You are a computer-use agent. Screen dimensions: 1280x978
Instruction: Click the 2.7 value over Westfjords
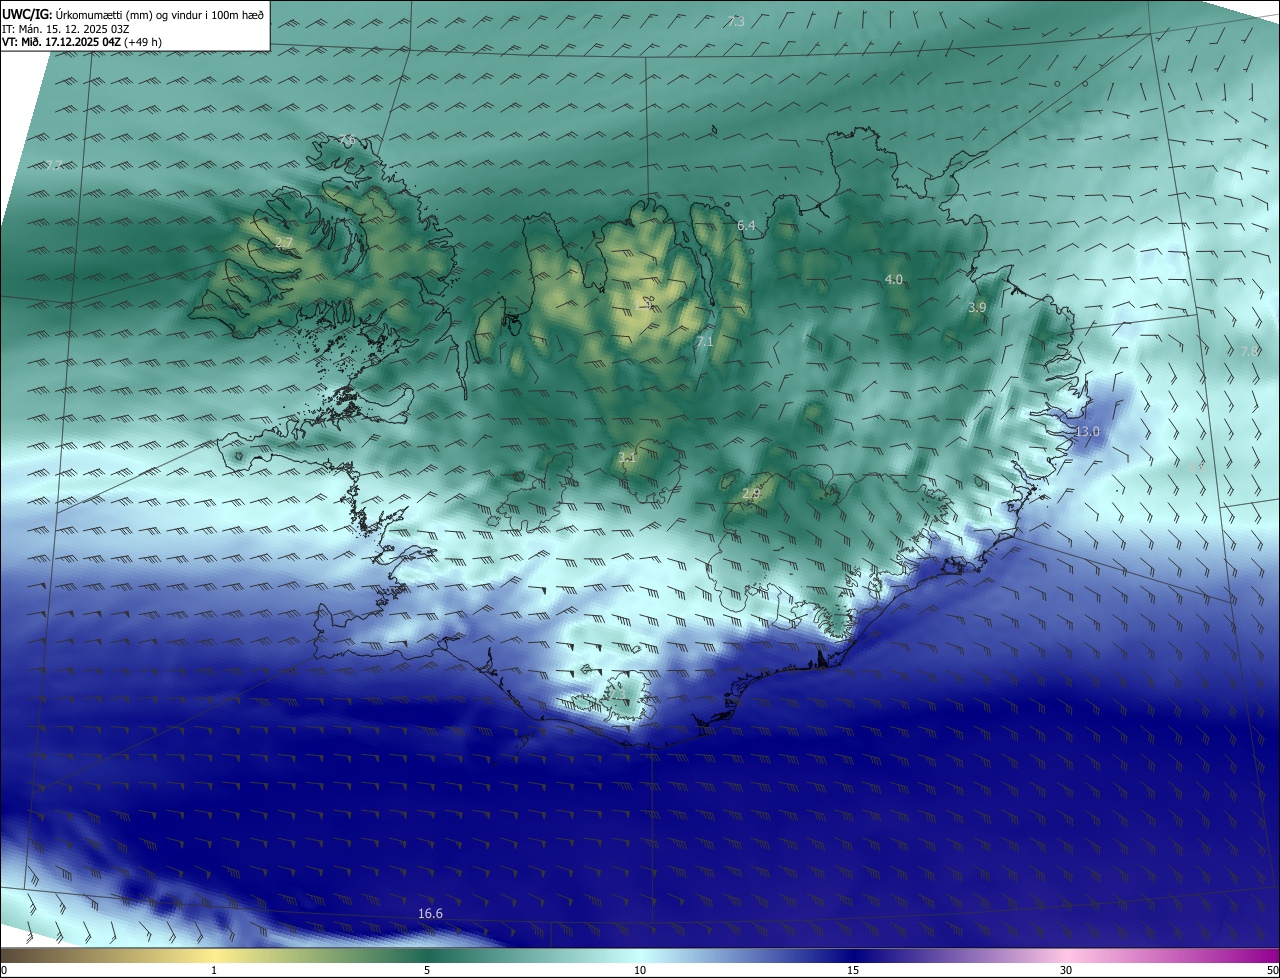point(284,243)
